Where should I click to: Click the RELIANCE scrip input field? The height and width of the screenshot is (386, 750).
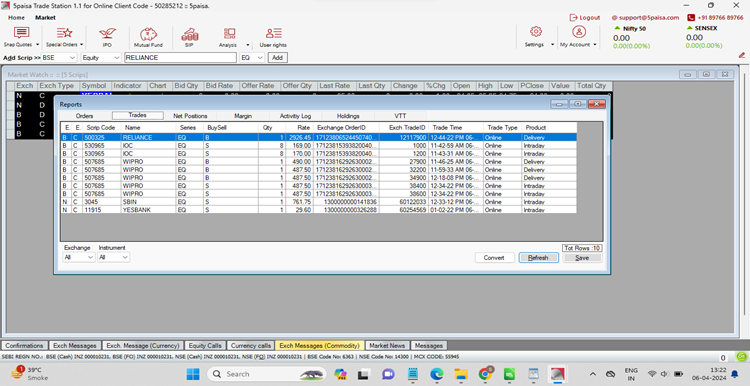(180, 57)
